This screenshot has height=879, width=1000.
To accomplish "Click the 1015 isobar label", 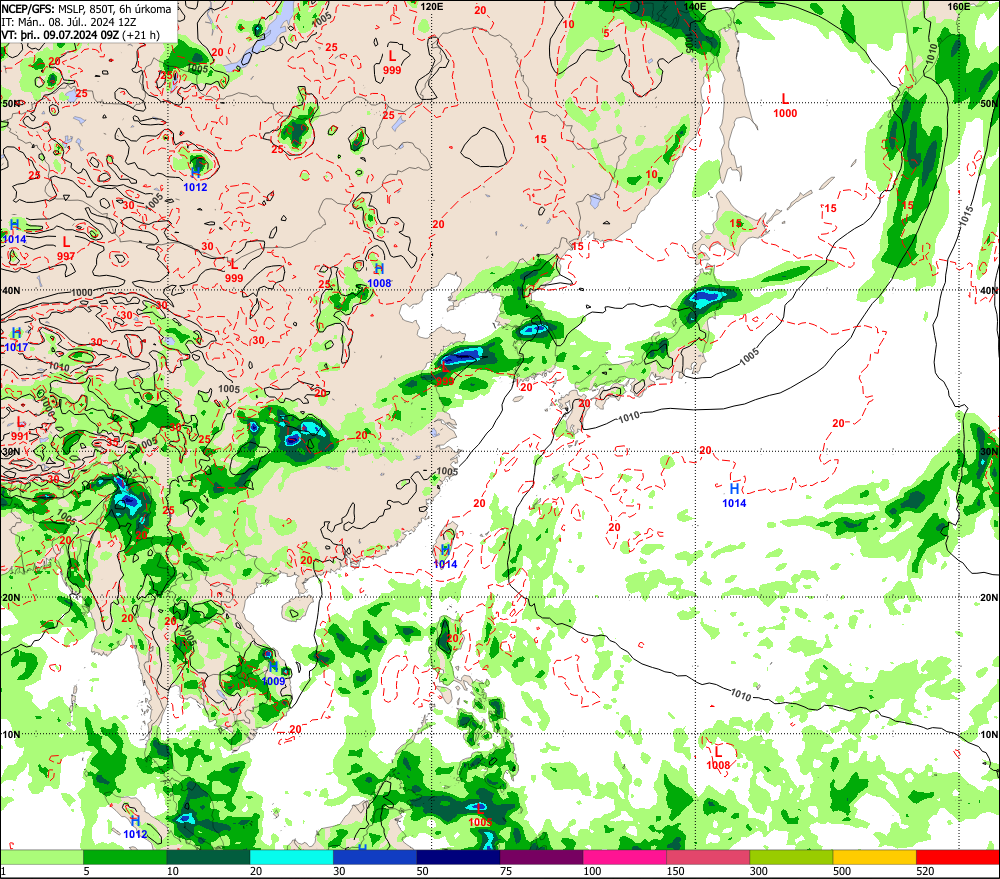I will 967,215.
